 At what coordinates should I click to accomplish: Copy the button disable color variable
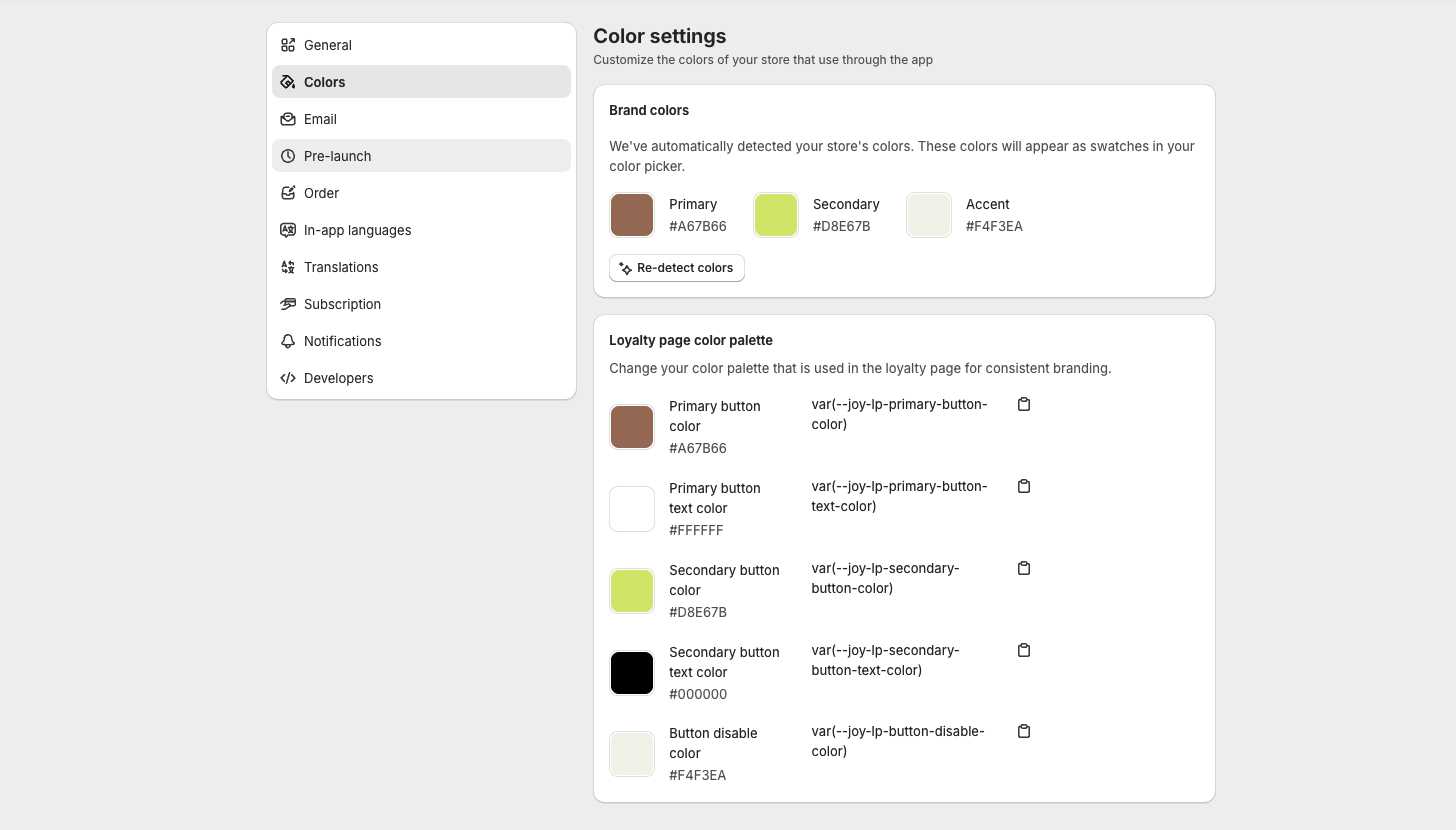point(1023,731)
